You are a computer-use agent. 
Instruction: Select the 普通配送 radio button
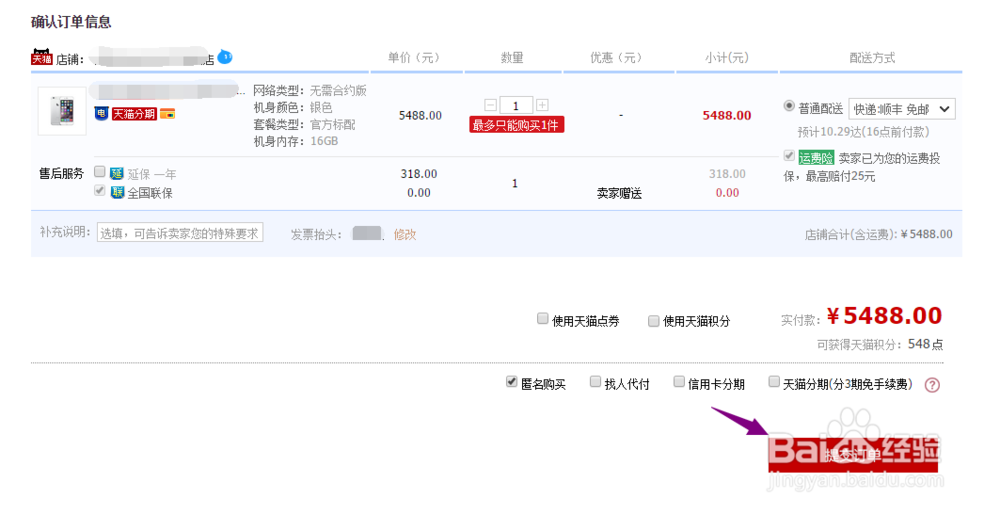(790, 106)
